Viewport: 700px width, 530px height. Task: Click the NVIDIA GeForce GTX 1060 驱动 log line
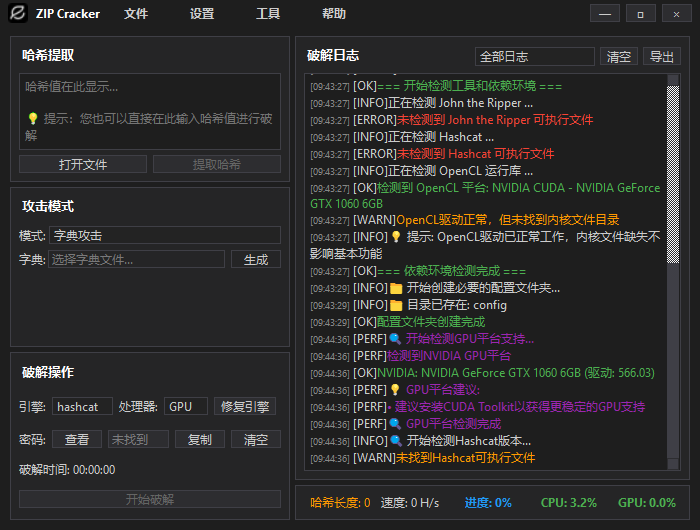483,373
